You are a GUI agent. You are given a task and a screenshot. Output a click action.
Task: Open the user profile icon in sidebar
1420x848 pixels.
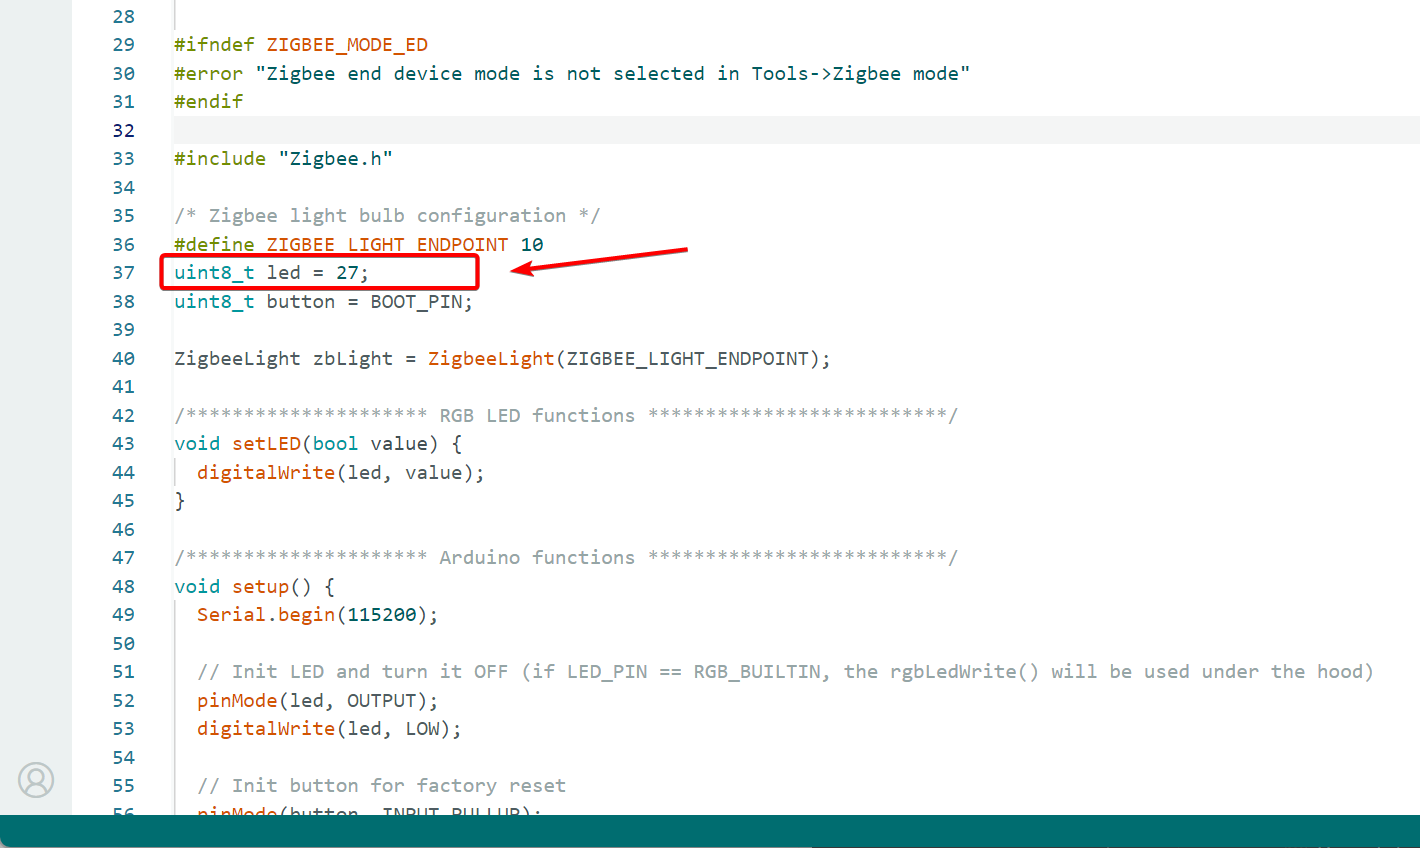click(x=36, y=780)
